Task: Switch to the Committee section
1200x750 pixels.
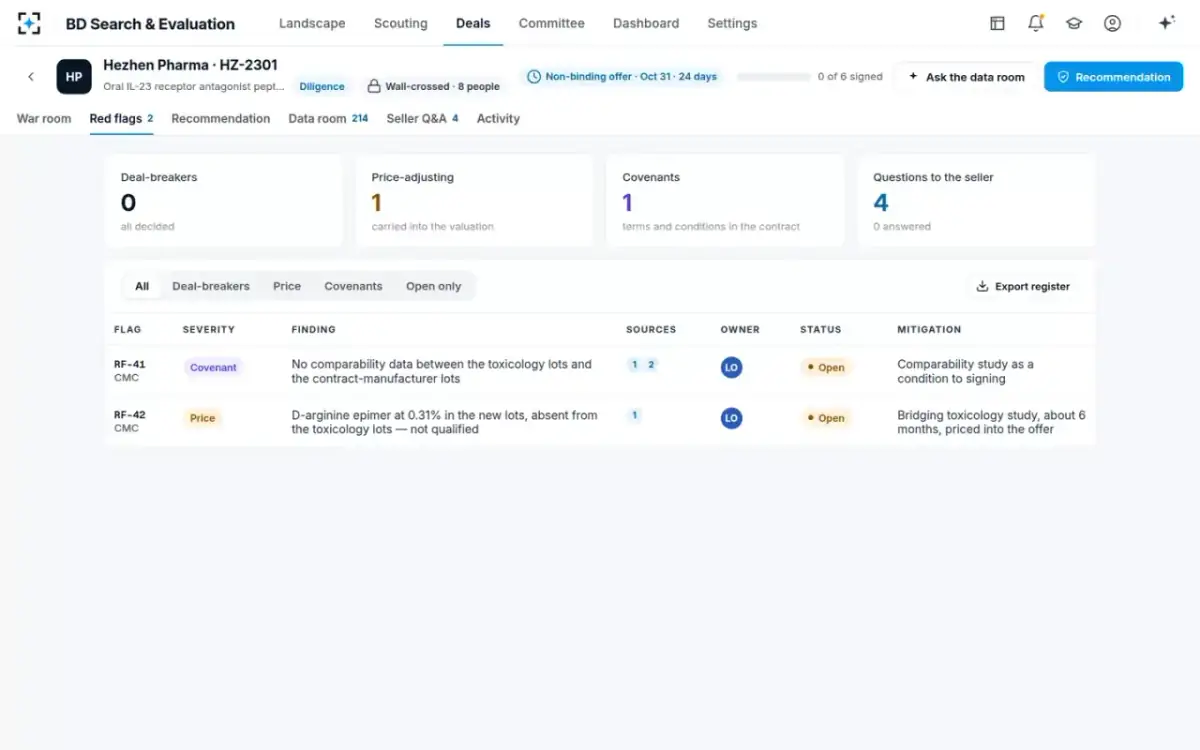Action: click(551, 23)
